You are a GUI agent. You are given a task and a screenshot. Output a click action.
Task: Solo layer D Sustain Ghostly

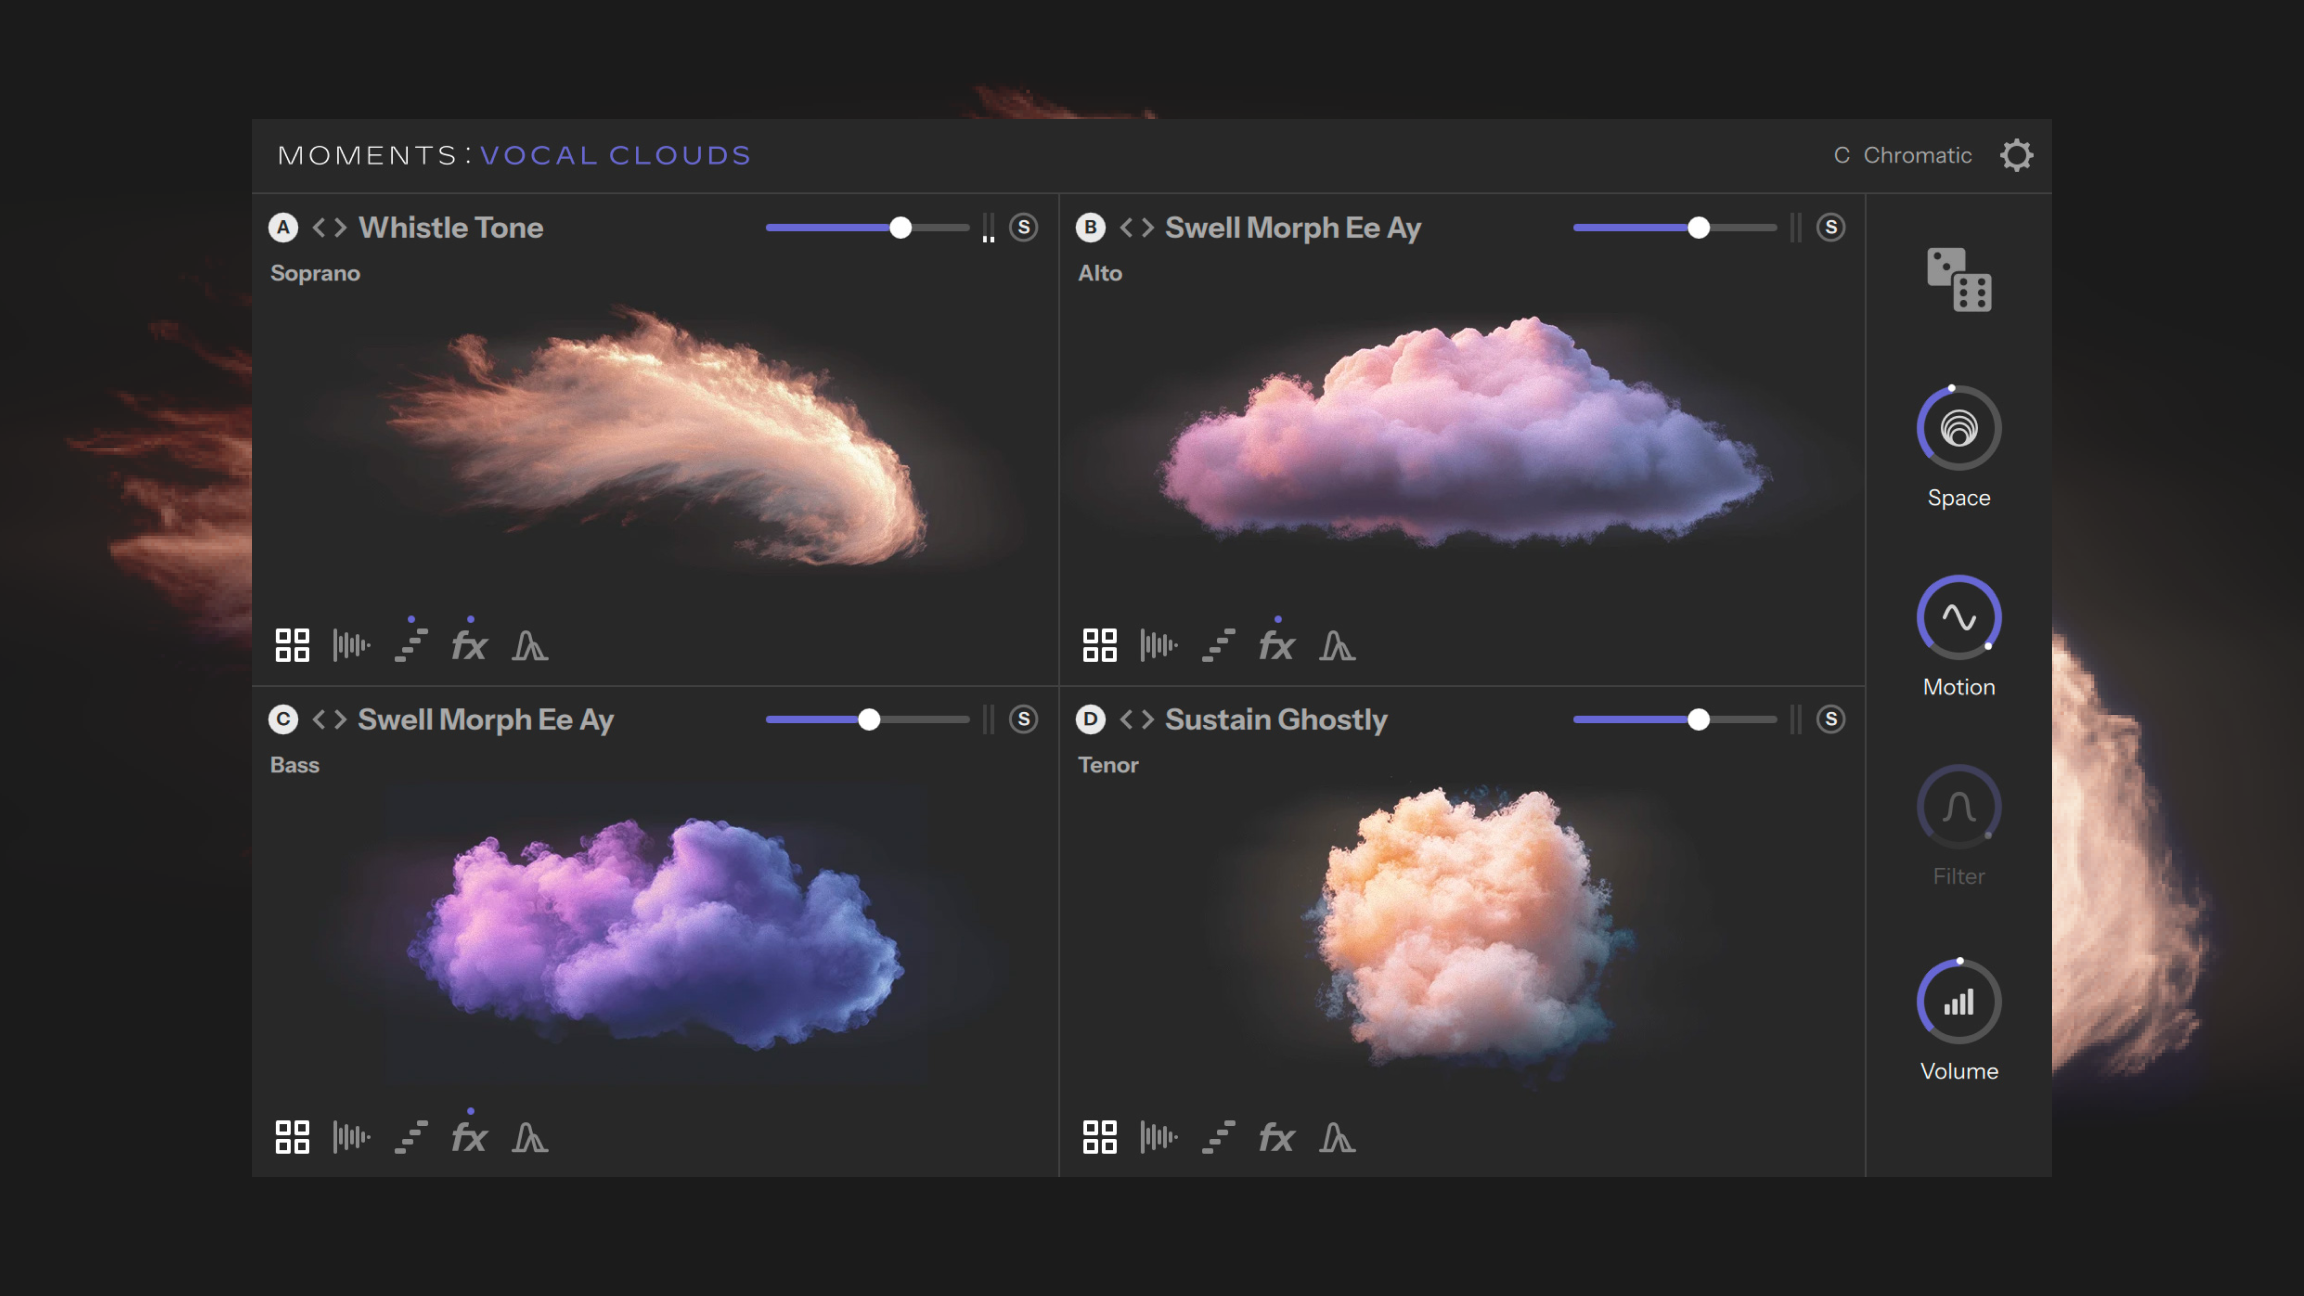[1830, 719]
